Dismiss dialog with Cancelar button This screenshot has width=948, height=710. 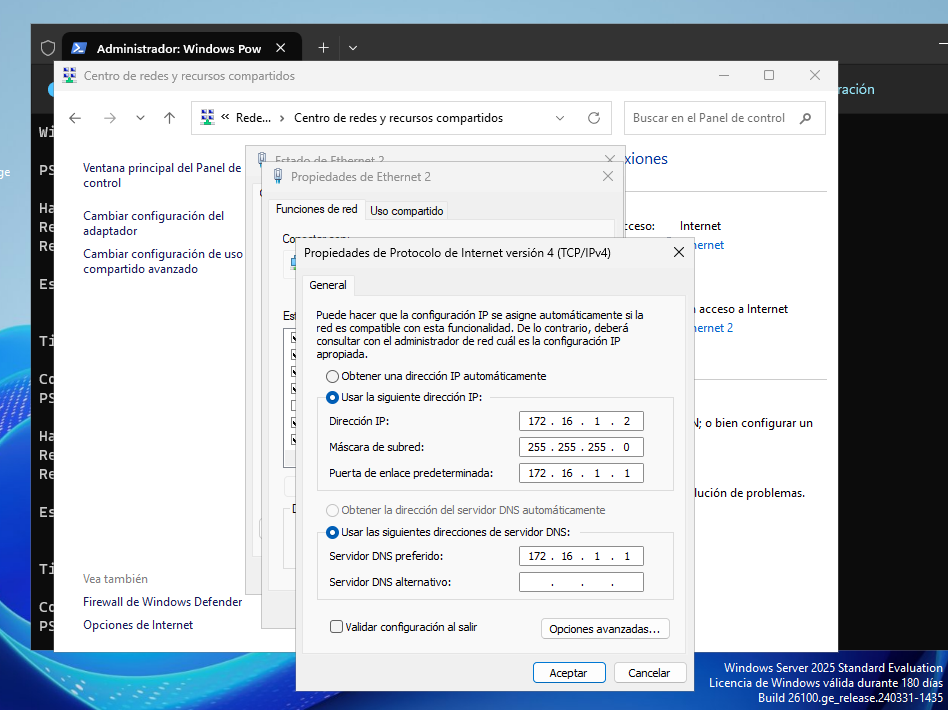point(649,673)
